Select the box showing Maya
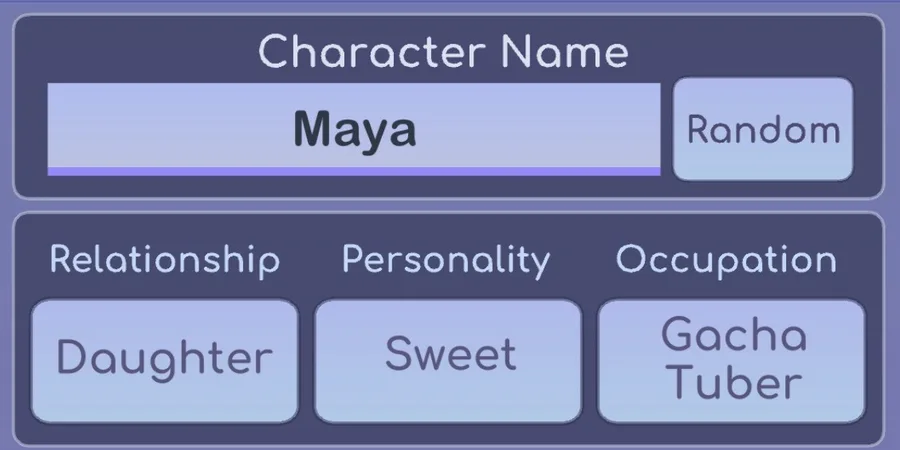 click(x=354, y=129)
